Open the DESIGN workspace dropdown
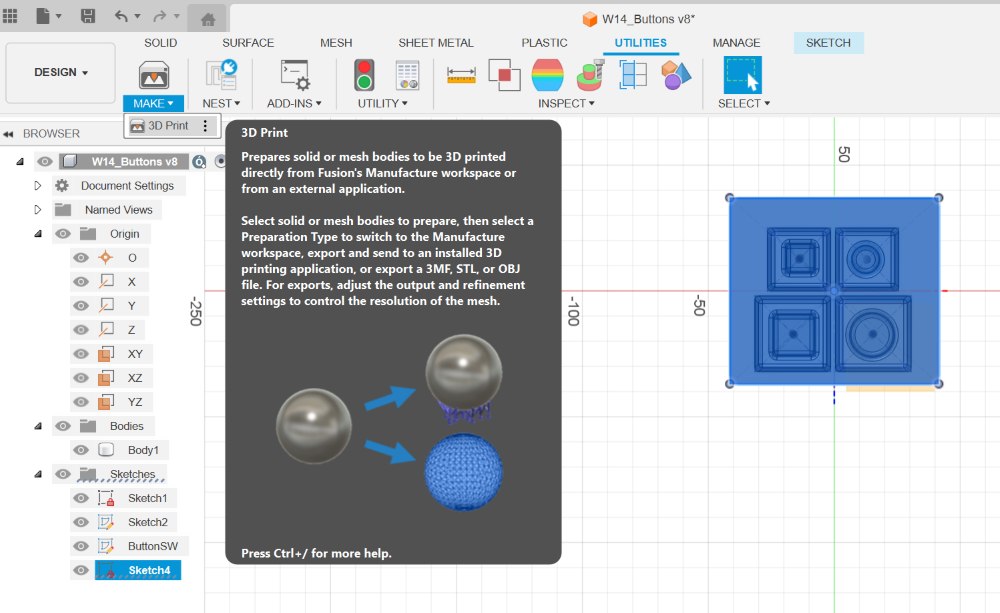Viewport: 1000px width, 613px height. [61, 73]
